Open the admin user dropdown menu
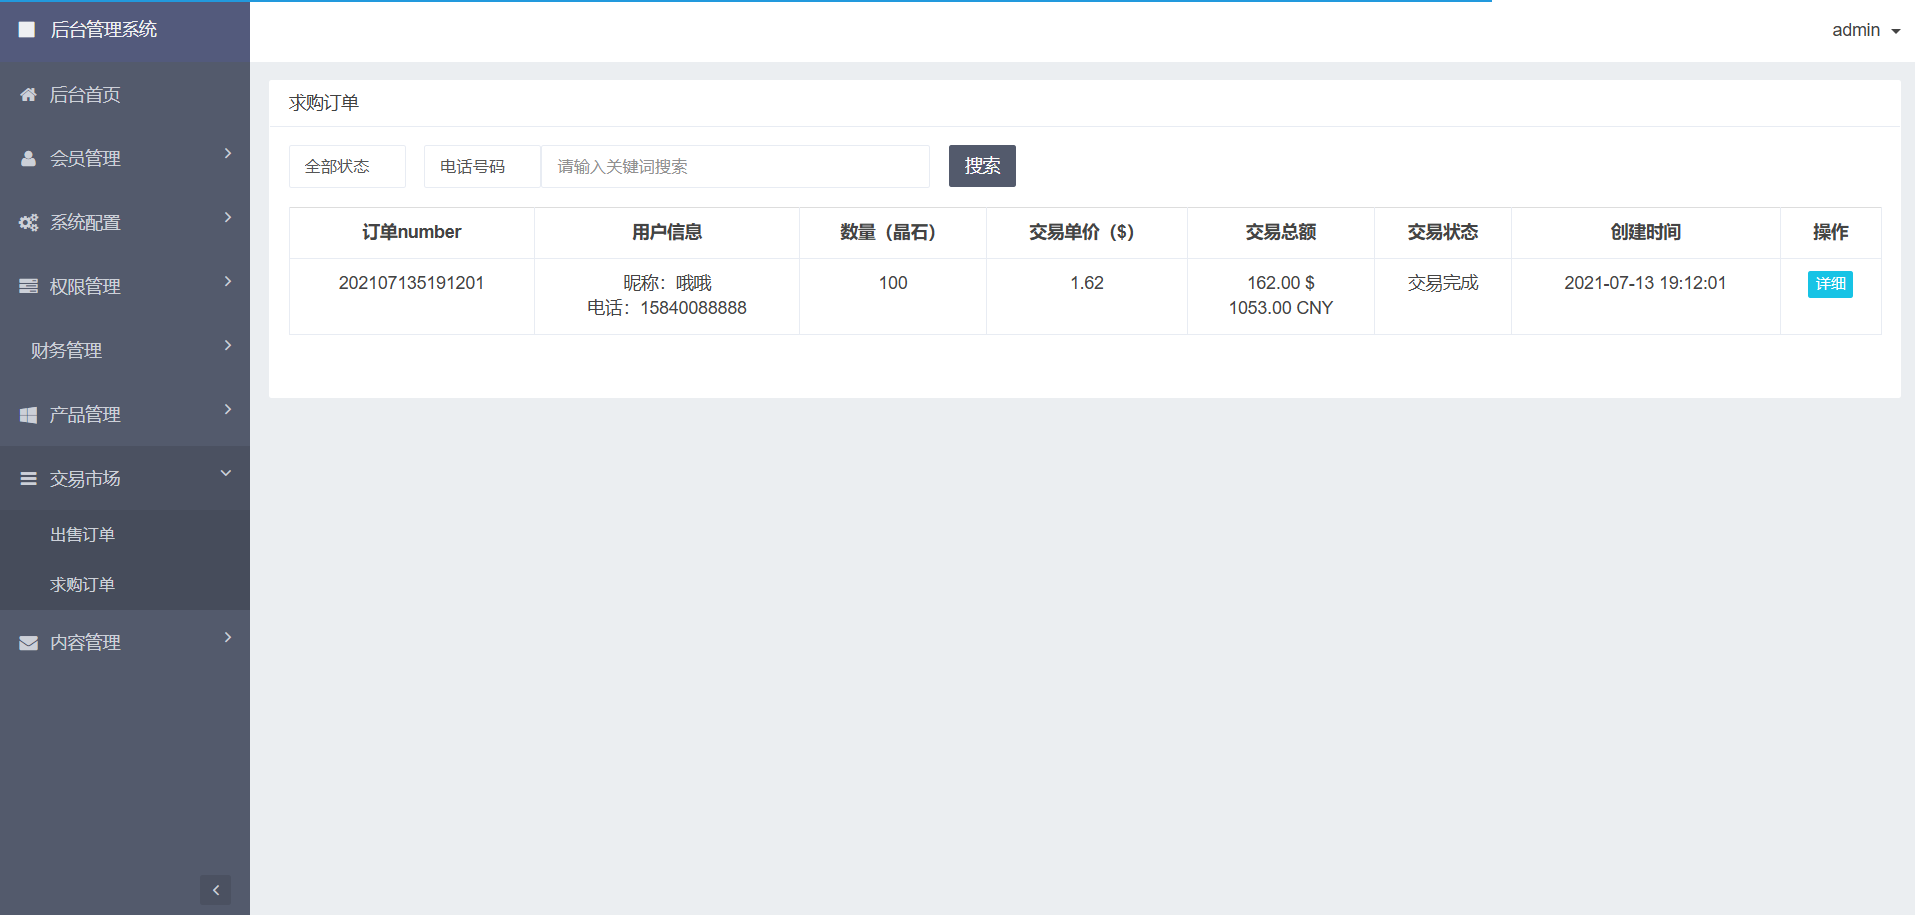The width and height of the screenshot is (1915, 915). coord(1865,30)
